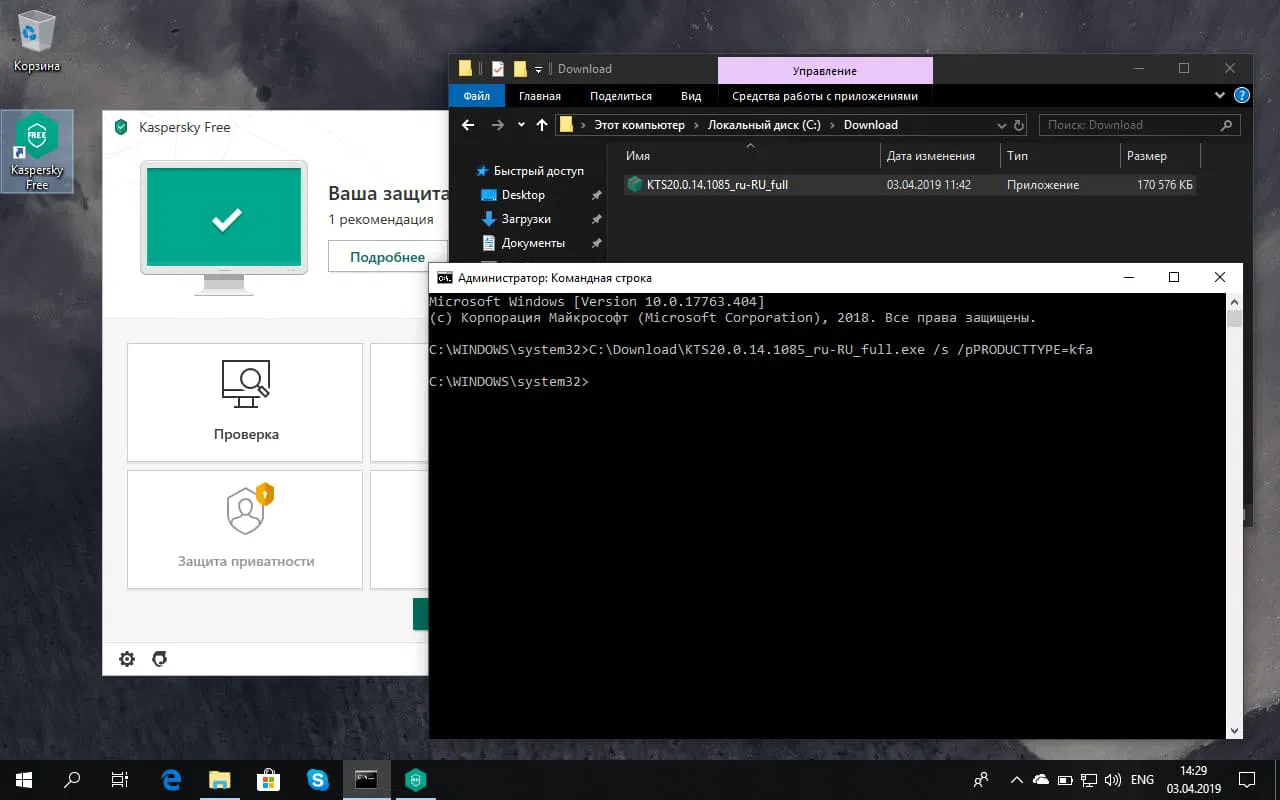
Task: Select the Kaspersky Free desktop shortcut
Action: 37,152
